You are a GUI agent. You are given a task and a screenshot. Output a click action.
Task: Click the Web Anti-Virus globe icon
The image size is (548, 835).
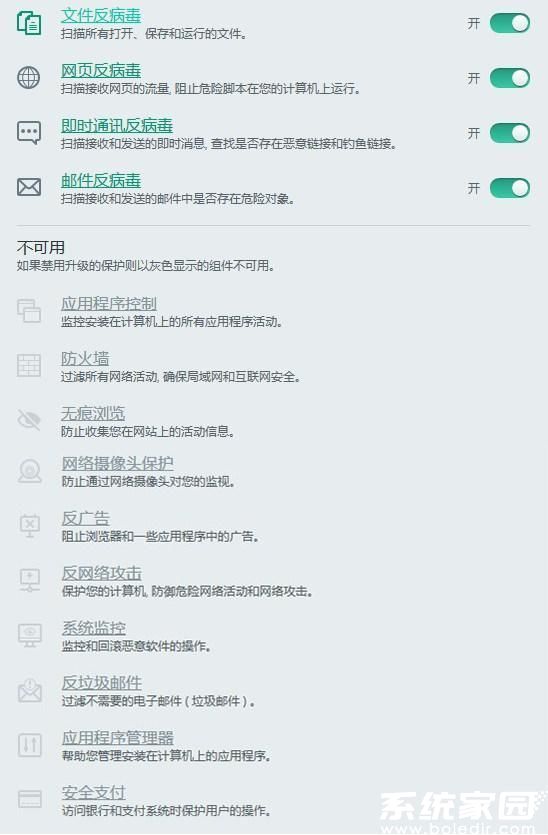pyautogui.click(x=29, y=78)
